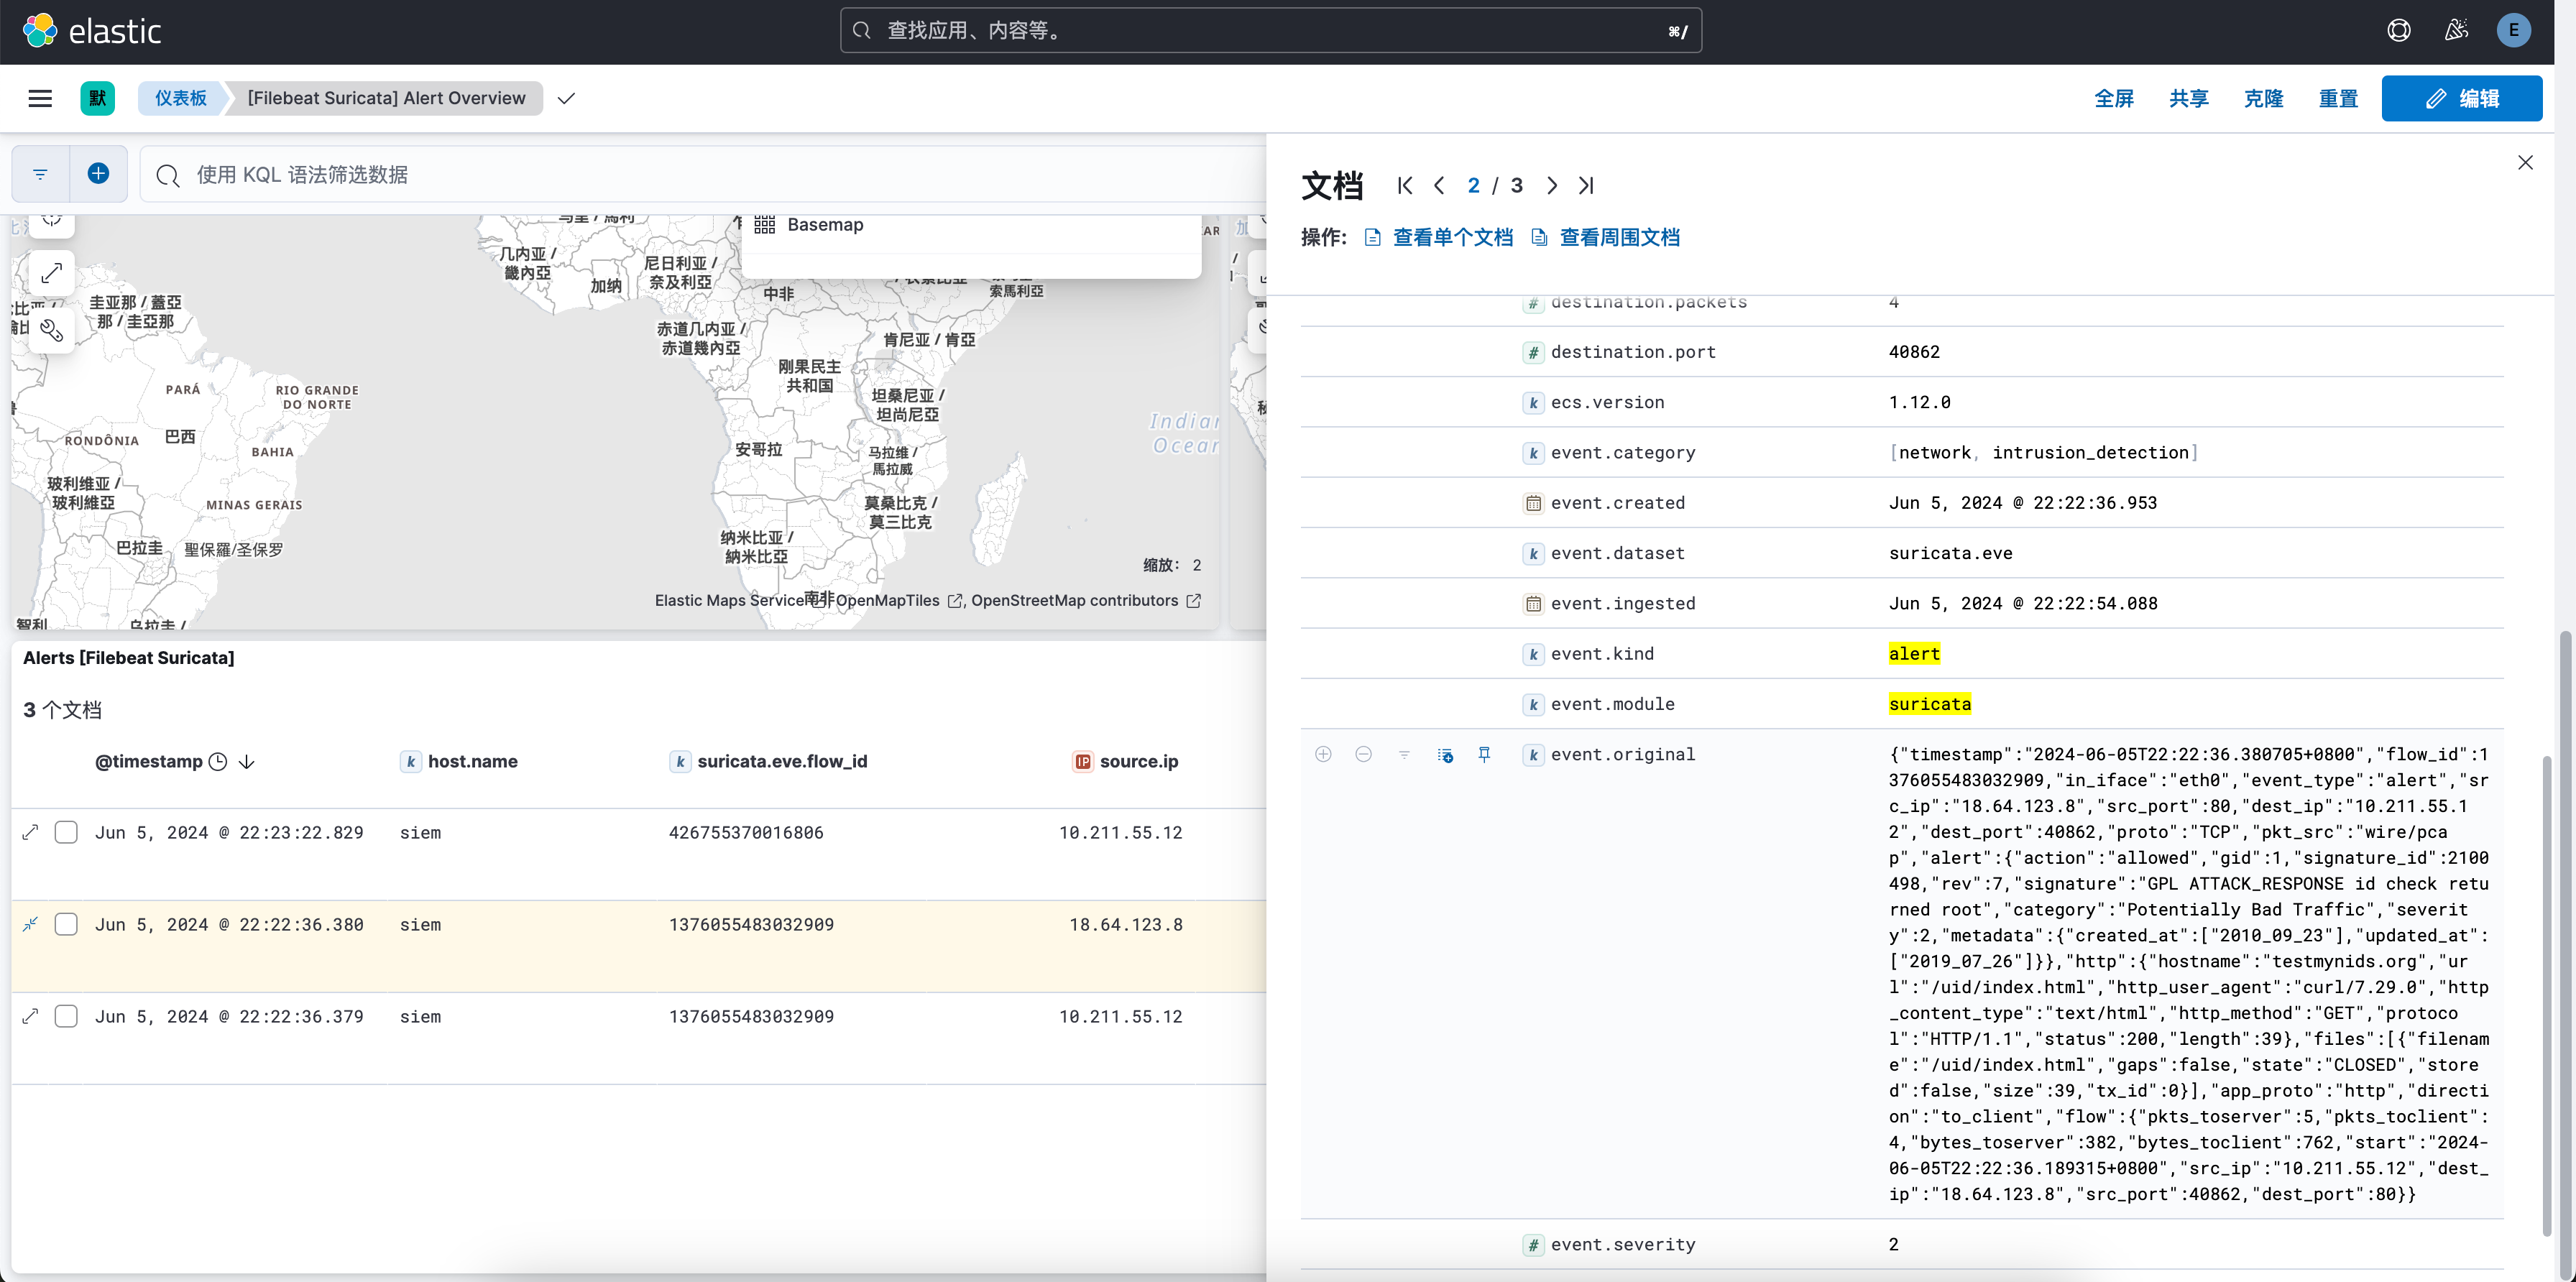
Task: Collapse the 22:22:36.380 alert row details
Action: pos(31,924)
